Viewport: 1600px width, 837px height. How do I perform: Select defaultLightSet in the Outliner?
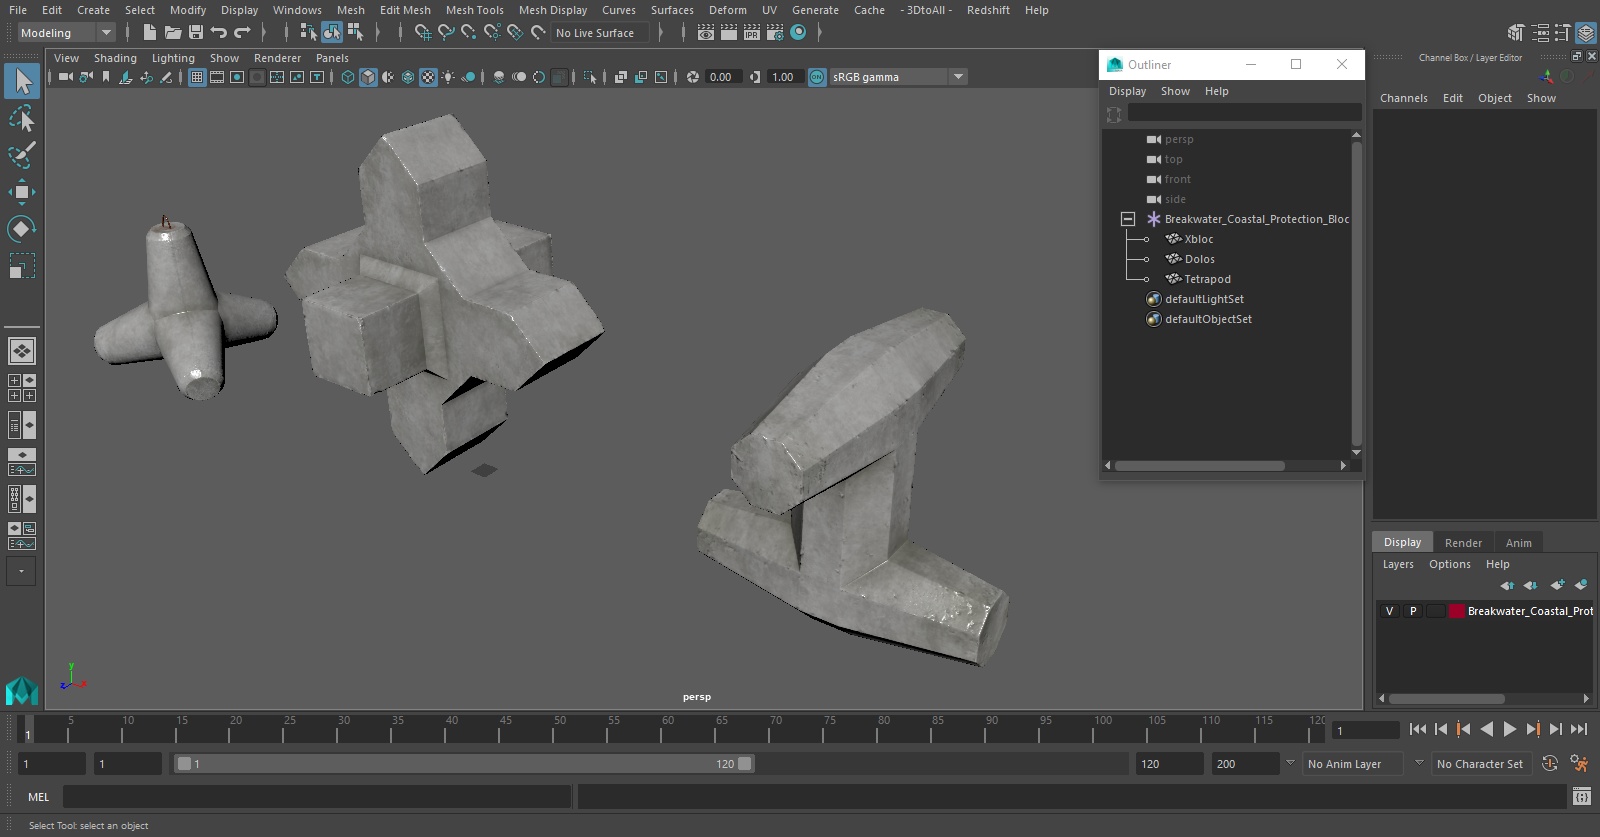[x=1204, y=299]
